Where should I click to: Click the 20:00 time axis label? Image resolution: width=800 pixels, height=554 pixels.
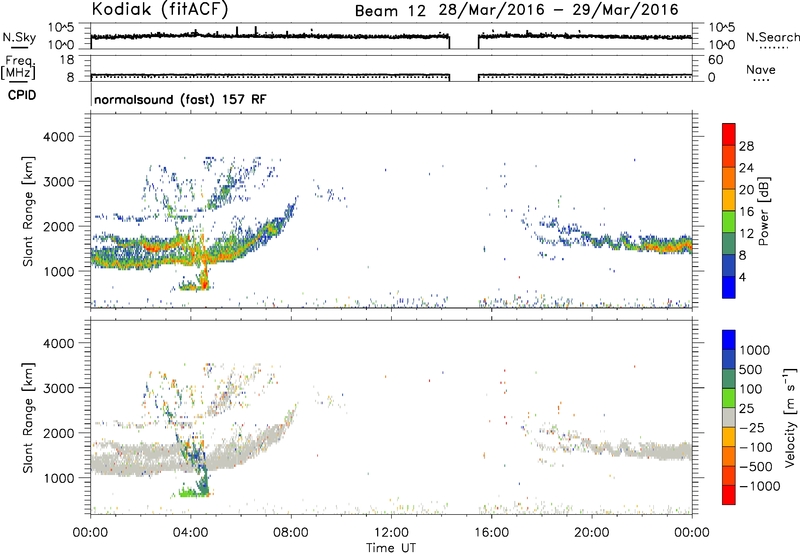tap(592, 533)
